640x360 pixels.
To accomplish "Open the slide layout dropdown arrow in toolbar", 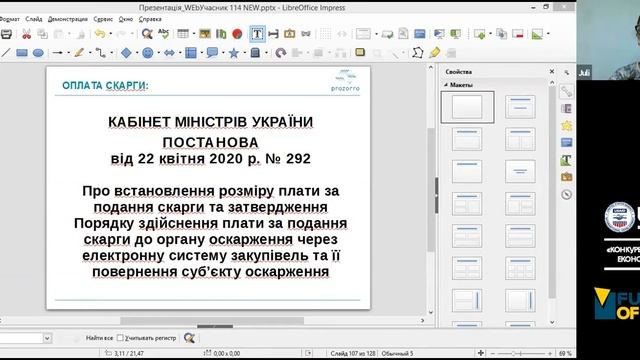I will [x=376, y=34].
